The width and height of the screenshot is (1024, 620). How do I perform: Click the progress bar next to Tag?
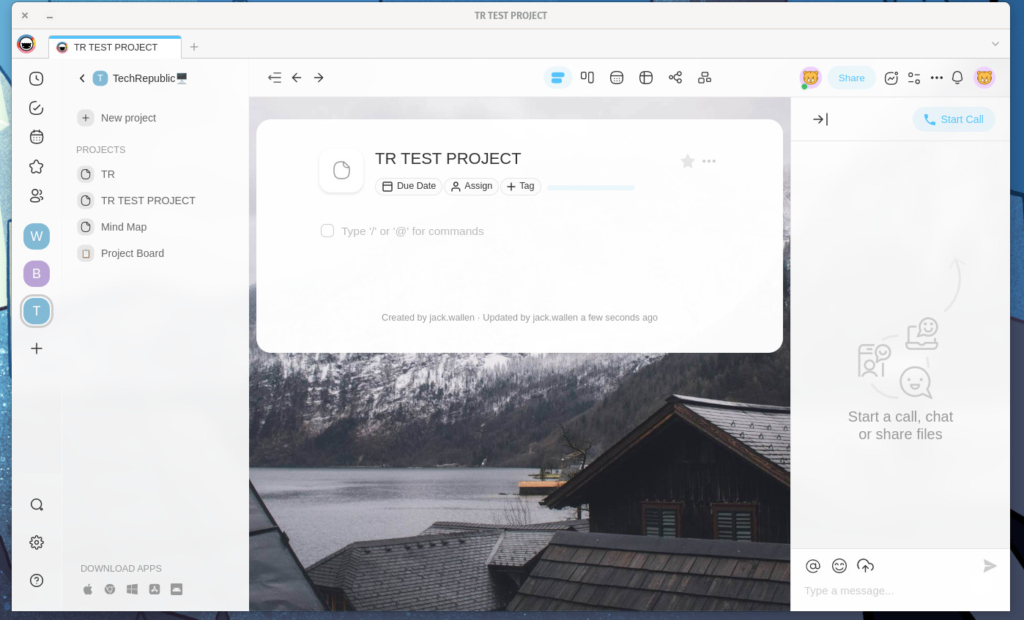pyautogui.click(x=590, y=187)
